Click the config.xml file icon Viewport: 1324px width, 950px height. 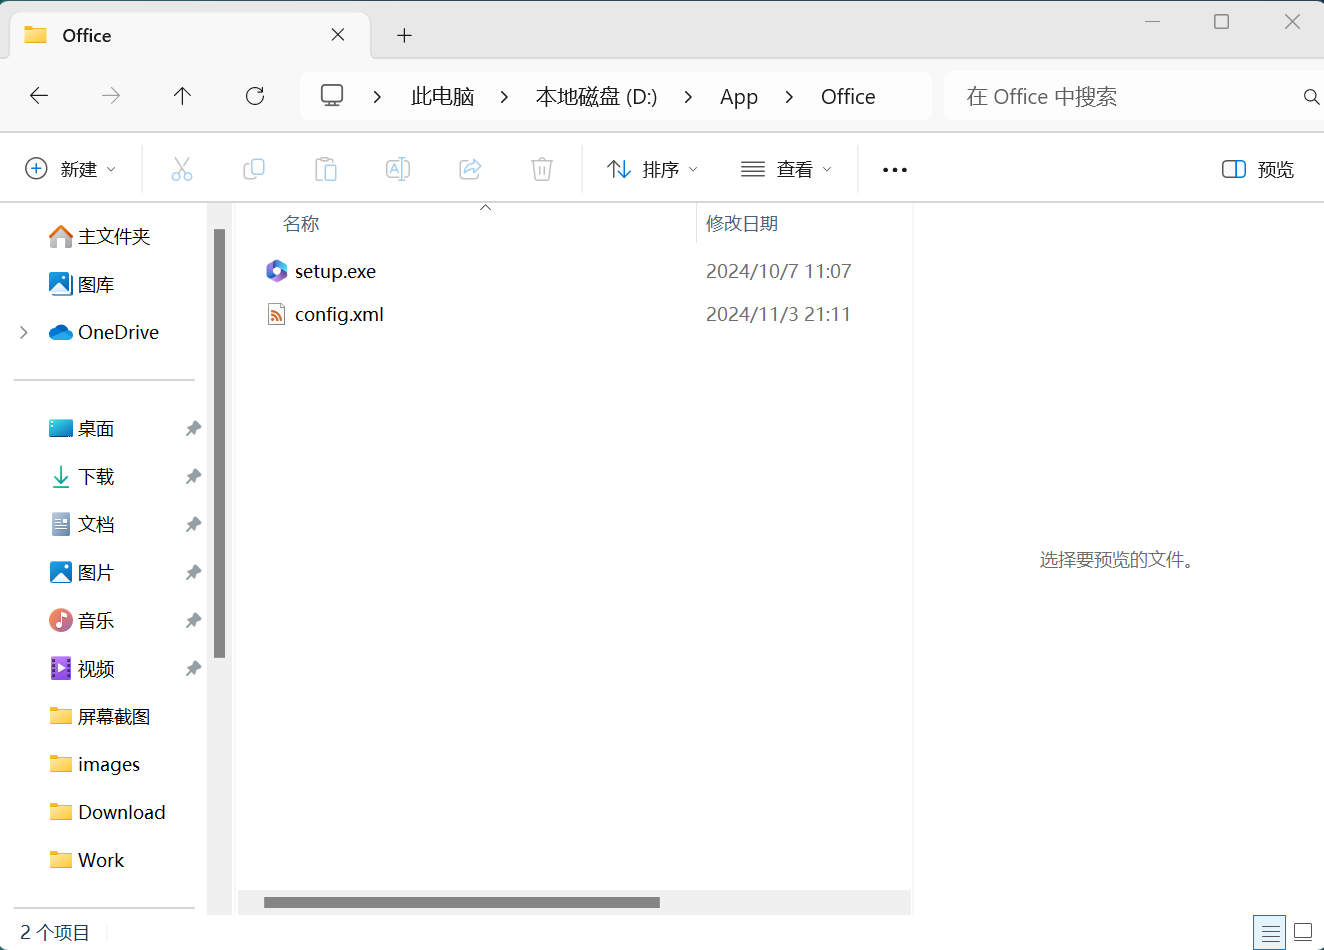coord(277,314)
